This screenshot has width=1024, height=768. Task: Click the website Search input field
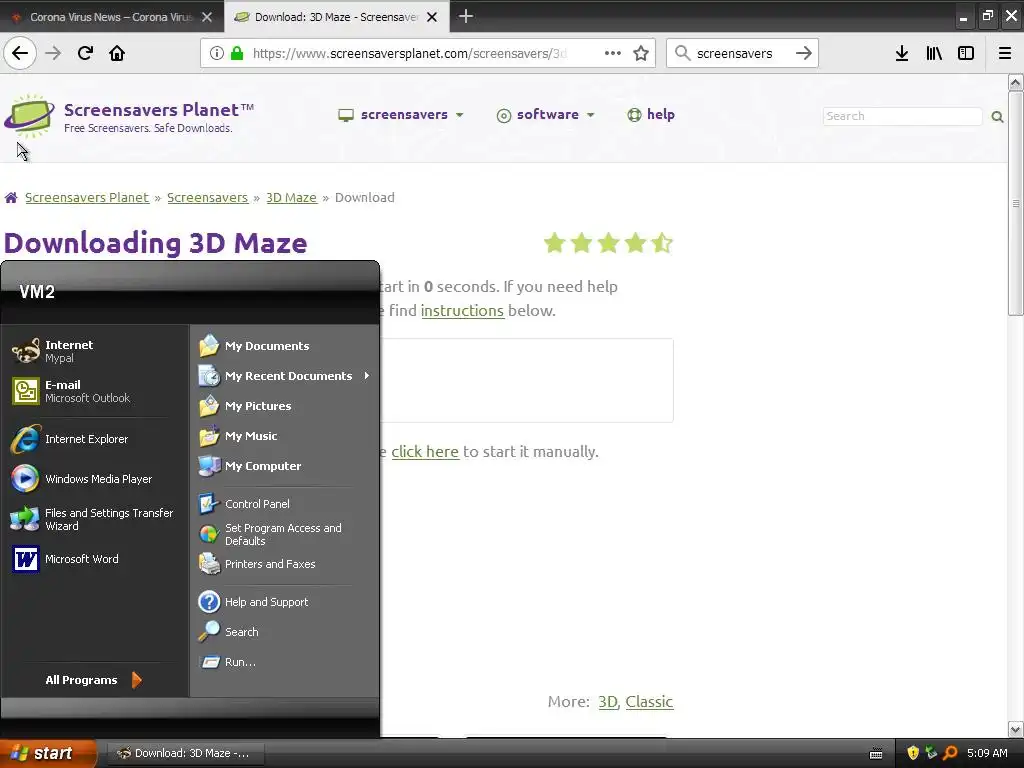coord(903,116)
